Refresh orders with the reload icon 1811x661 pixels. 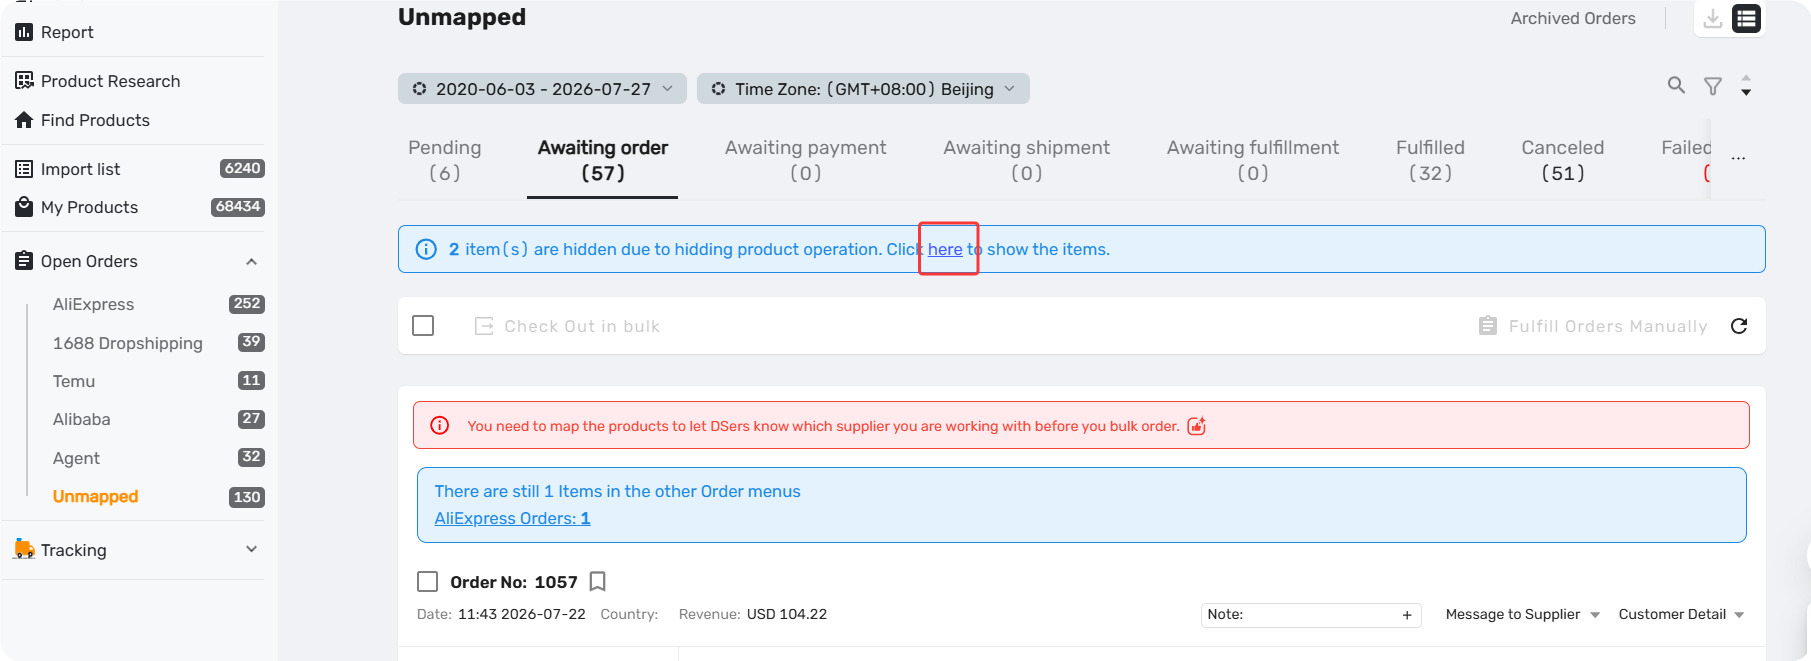[x=1739, y=326]
